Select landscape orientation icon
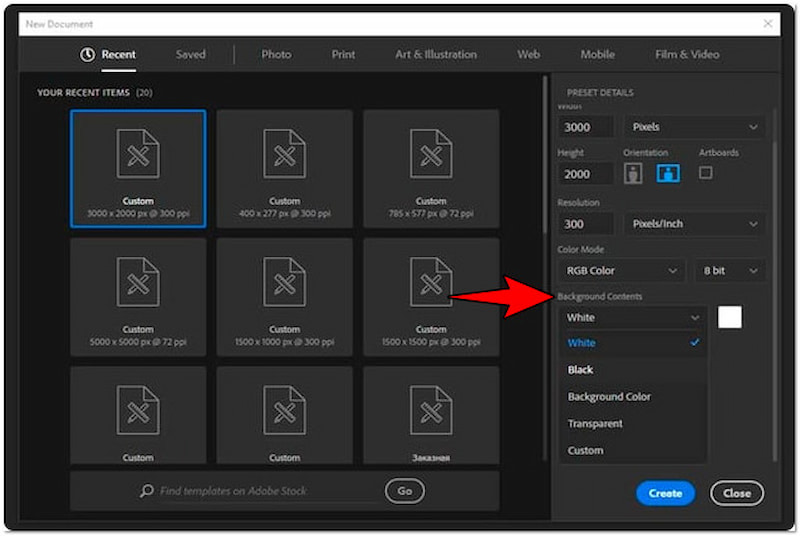800x536 pixels. pos(667,173)
